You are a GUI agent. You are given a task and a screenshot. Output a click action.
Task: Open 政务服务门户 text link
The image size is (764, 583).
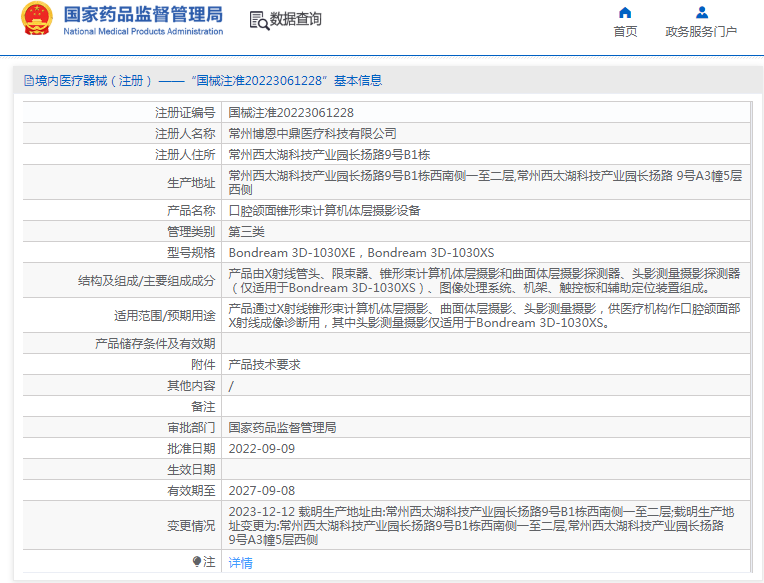701,32
